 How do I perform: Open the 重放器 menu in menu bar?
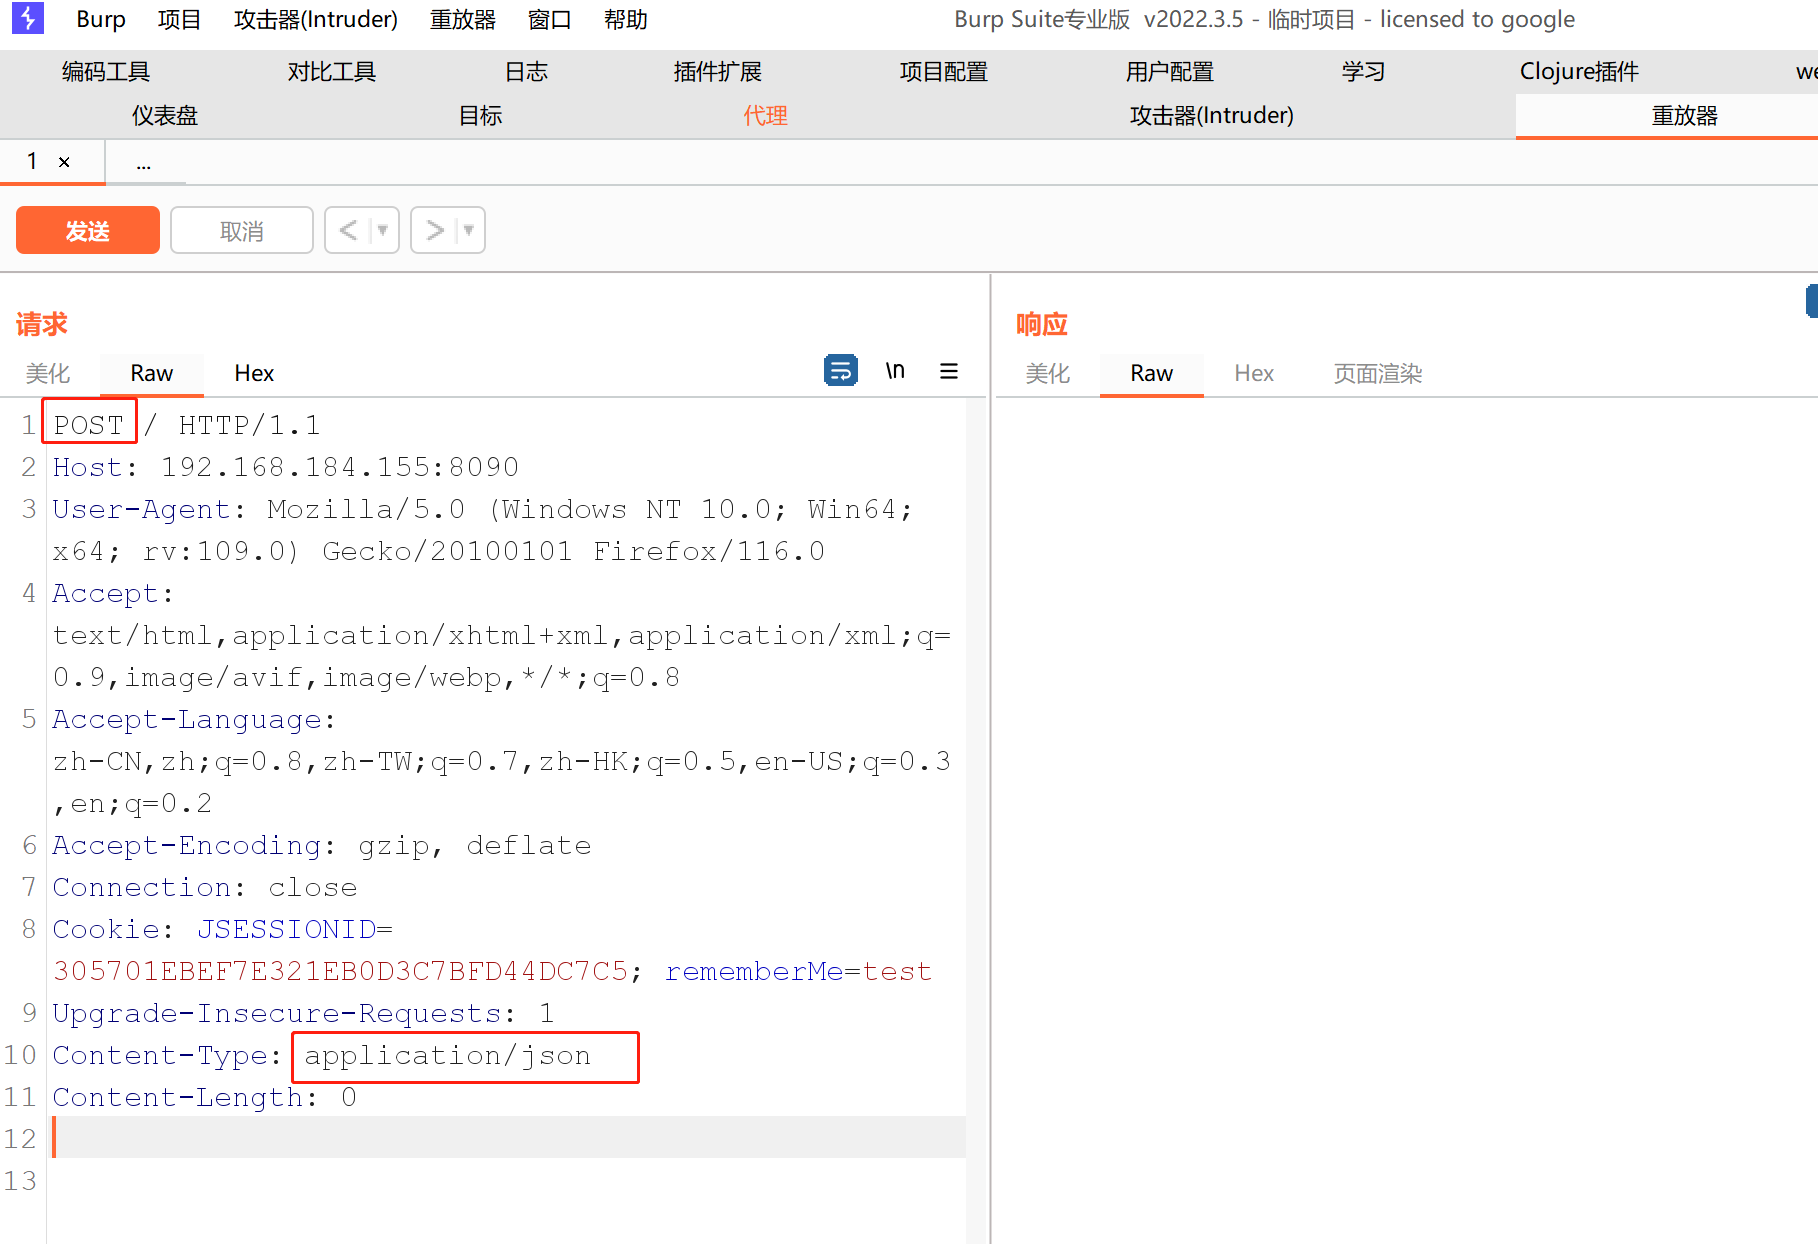[463, 19]
